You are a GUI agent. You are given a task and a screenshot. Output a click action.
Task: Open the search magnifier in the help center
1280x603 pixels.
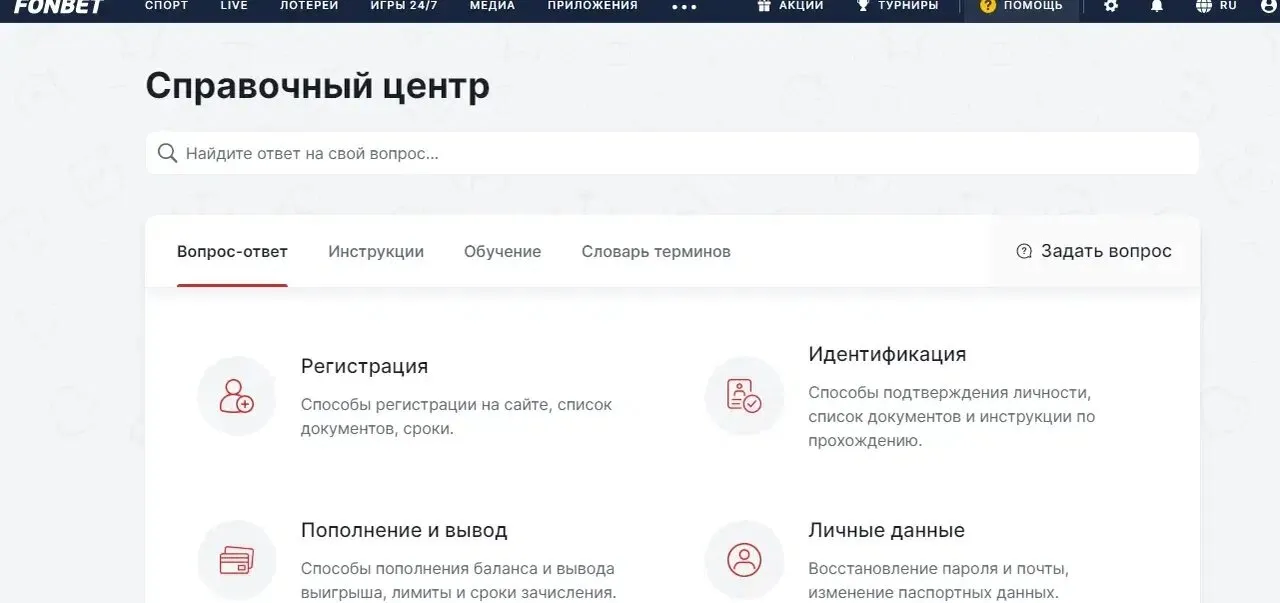167,152
